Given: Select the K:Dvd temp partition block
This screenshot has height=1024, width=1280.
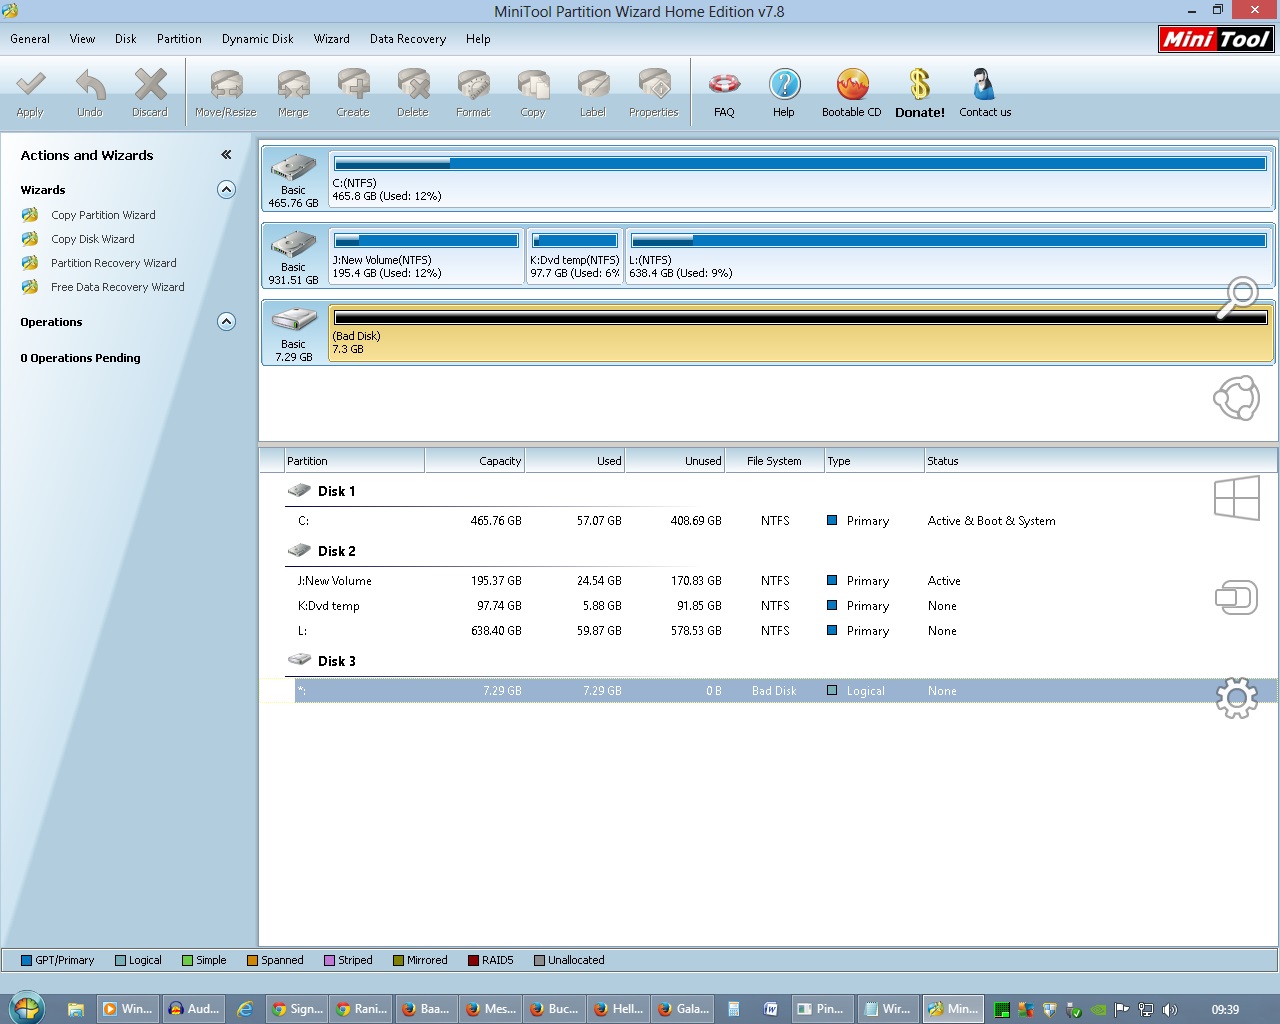Looking at the screenshot, I should point(575,255).
